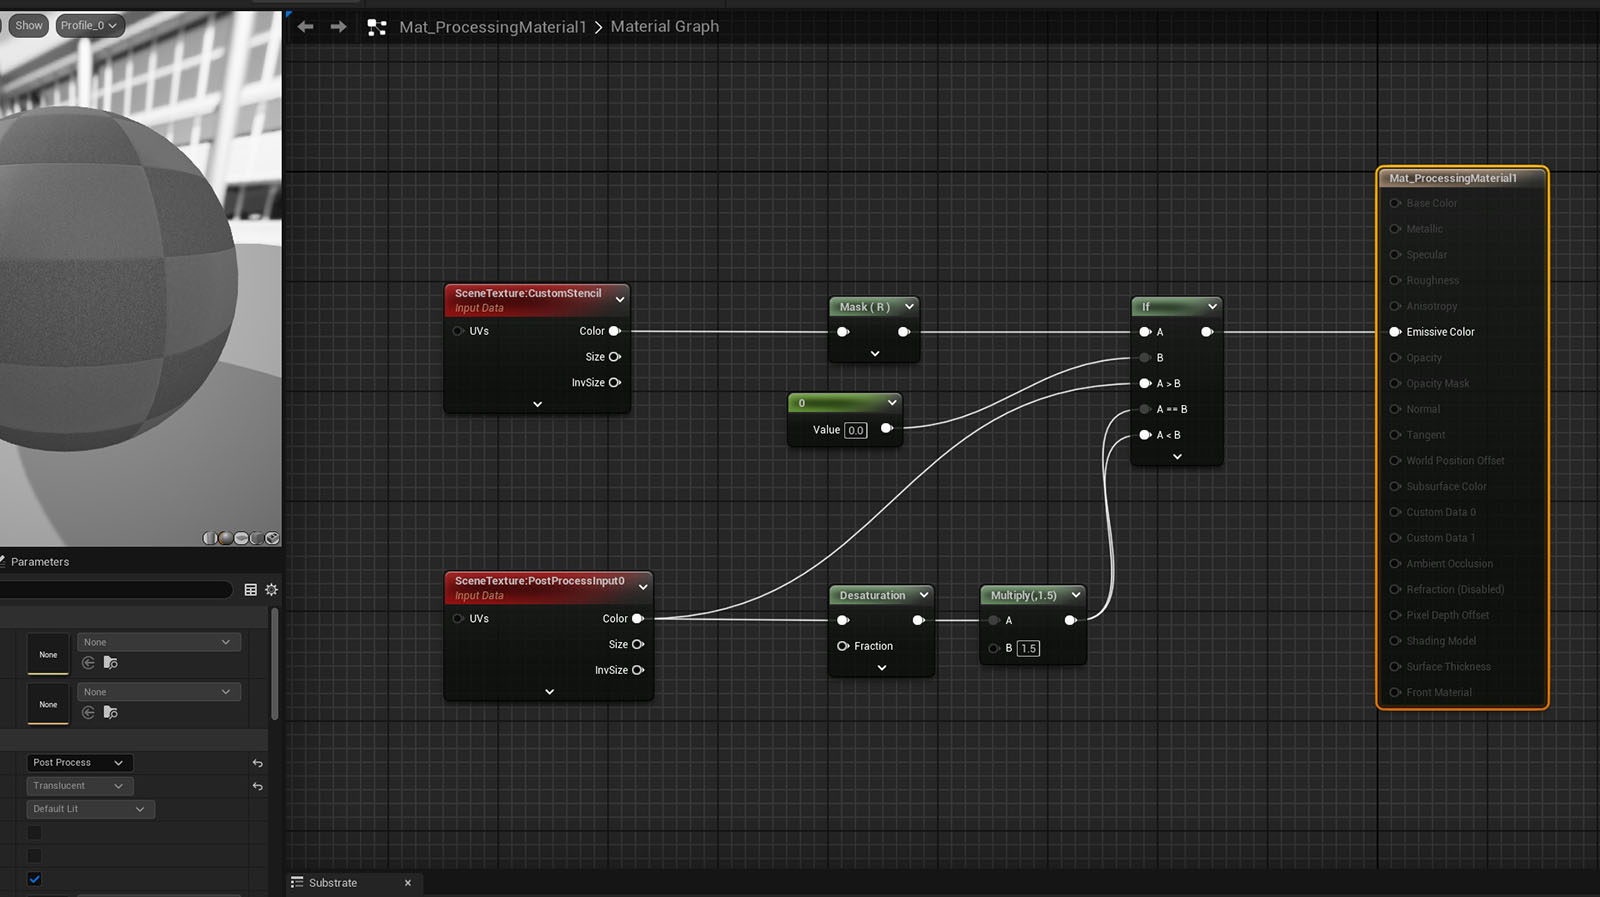
Task: Click the material graph hierarchy icon
Action: tap(377, 28)
